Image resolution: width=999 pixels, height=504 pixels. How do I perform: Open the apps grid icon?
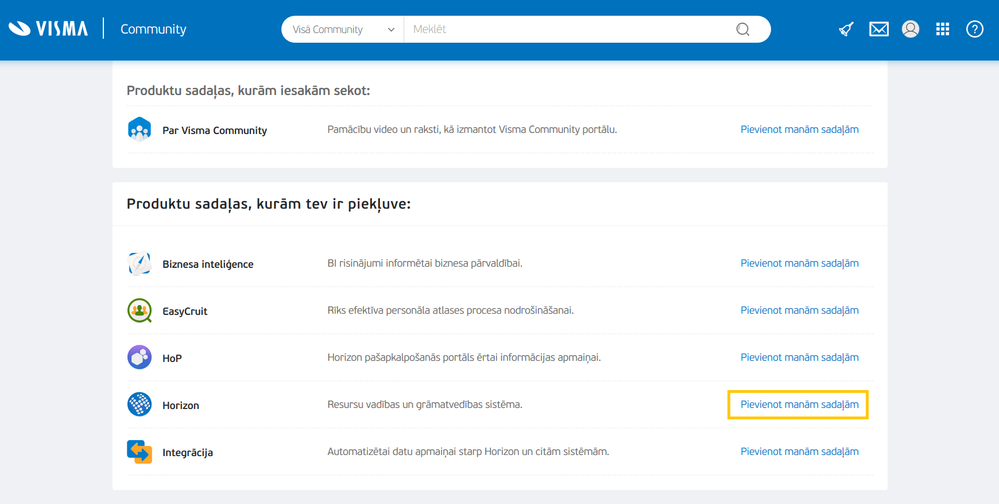pyautogui.click(x=942, y=29)
